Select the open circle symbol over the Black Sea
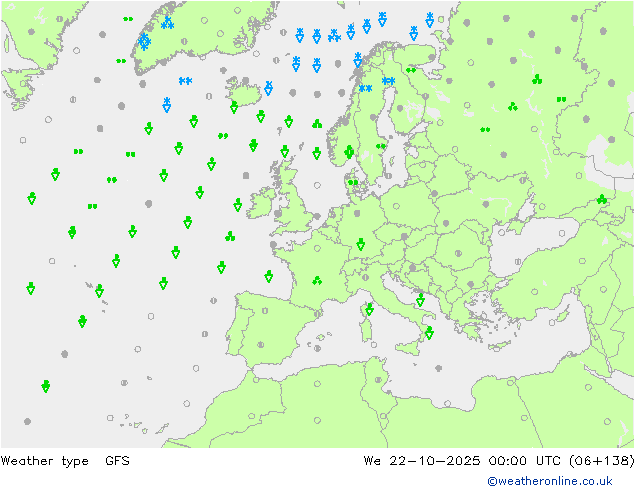This screenshot has width=634, height=490. pyautogui.click(x=562, y=233)
